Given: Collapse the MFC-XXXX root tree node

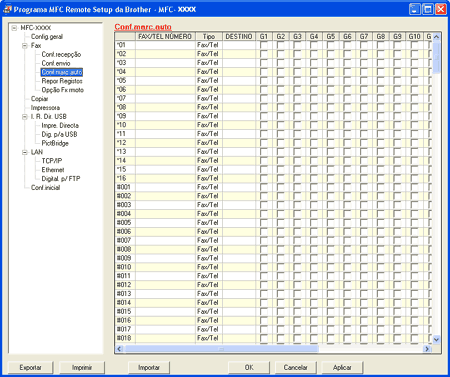Looking at the screenshot, I should (x=14, y=28).
